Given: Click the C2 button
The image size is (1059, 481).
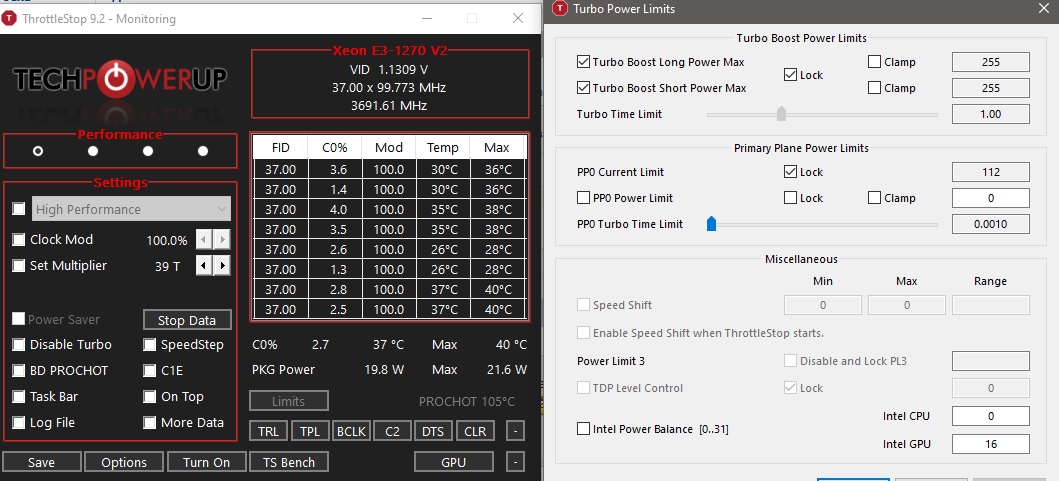Looking at the screenshot, I should tap(392, 431).
